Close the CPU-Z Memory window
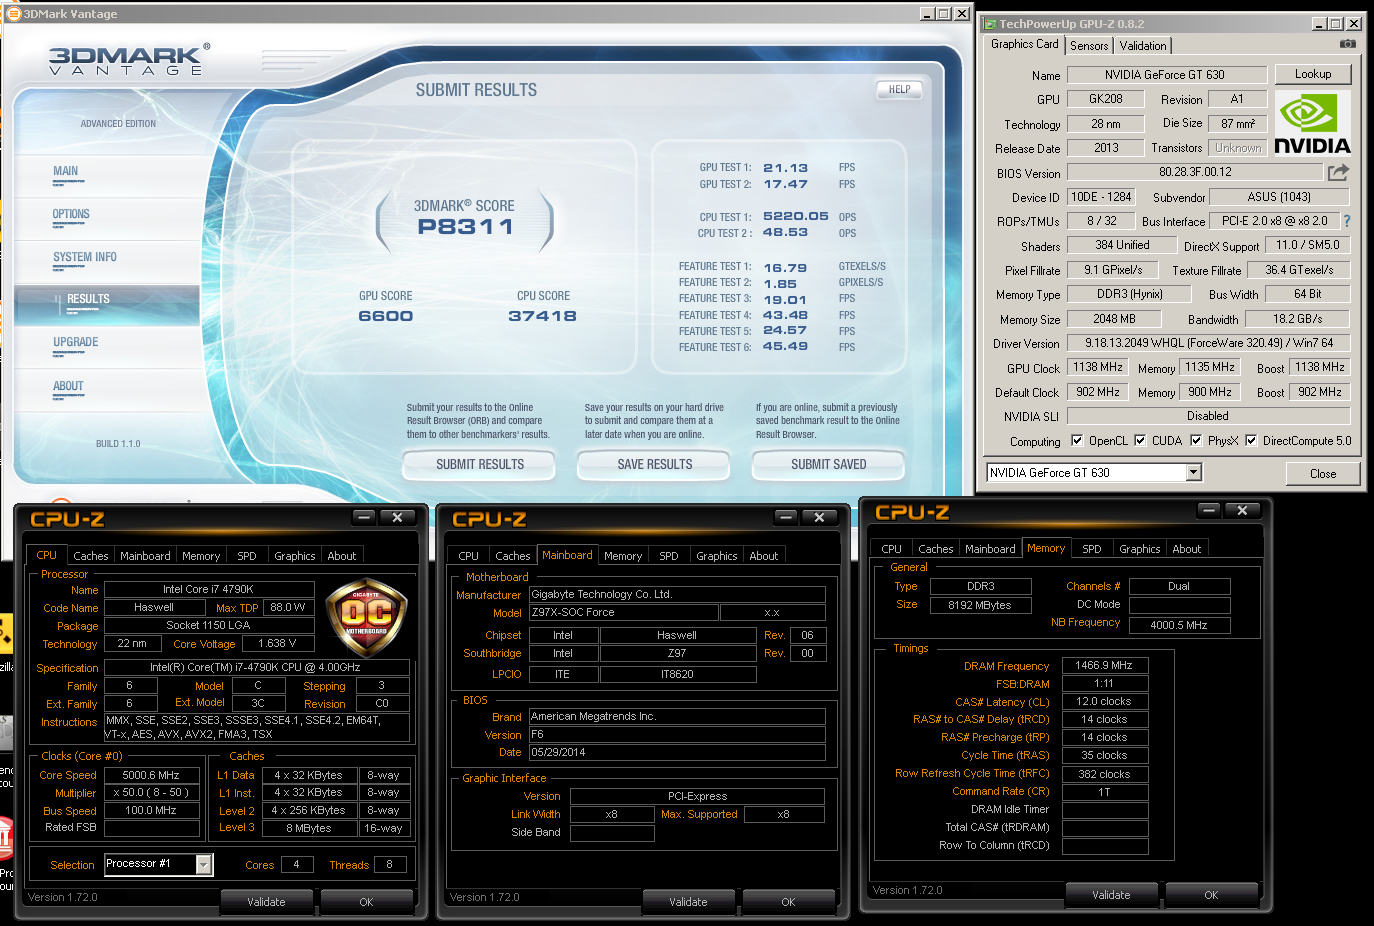This screenshot has height=926, width=1374. click(x=1242, y=510)
